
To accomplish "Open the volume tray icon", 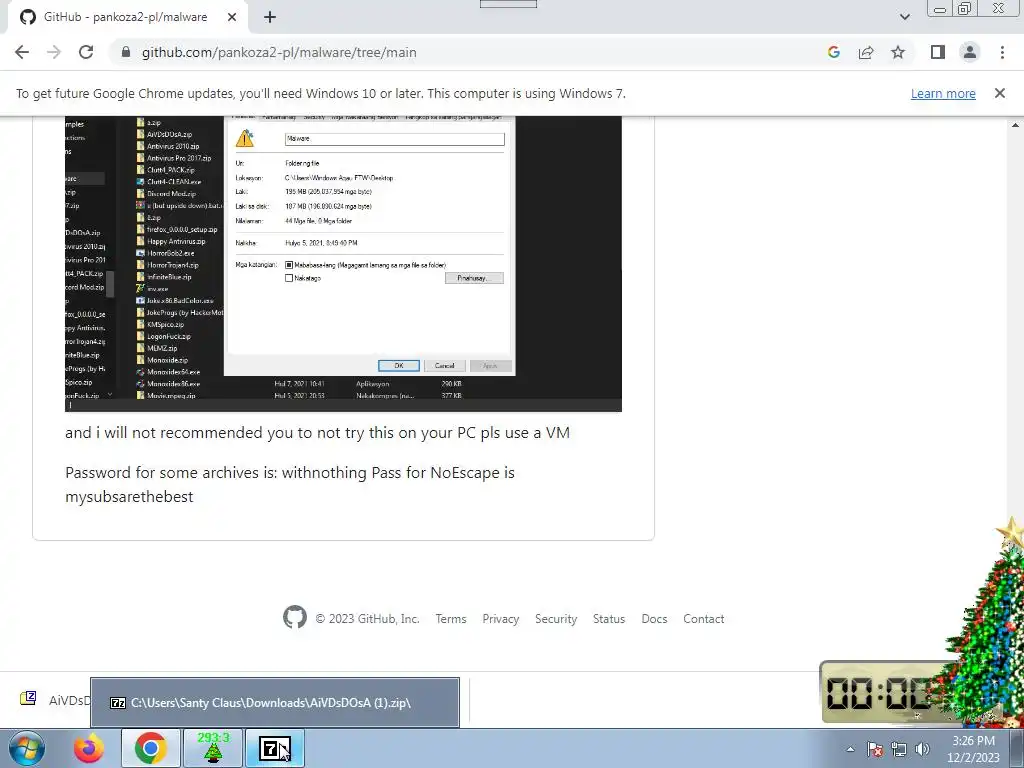I will [922, 749].
